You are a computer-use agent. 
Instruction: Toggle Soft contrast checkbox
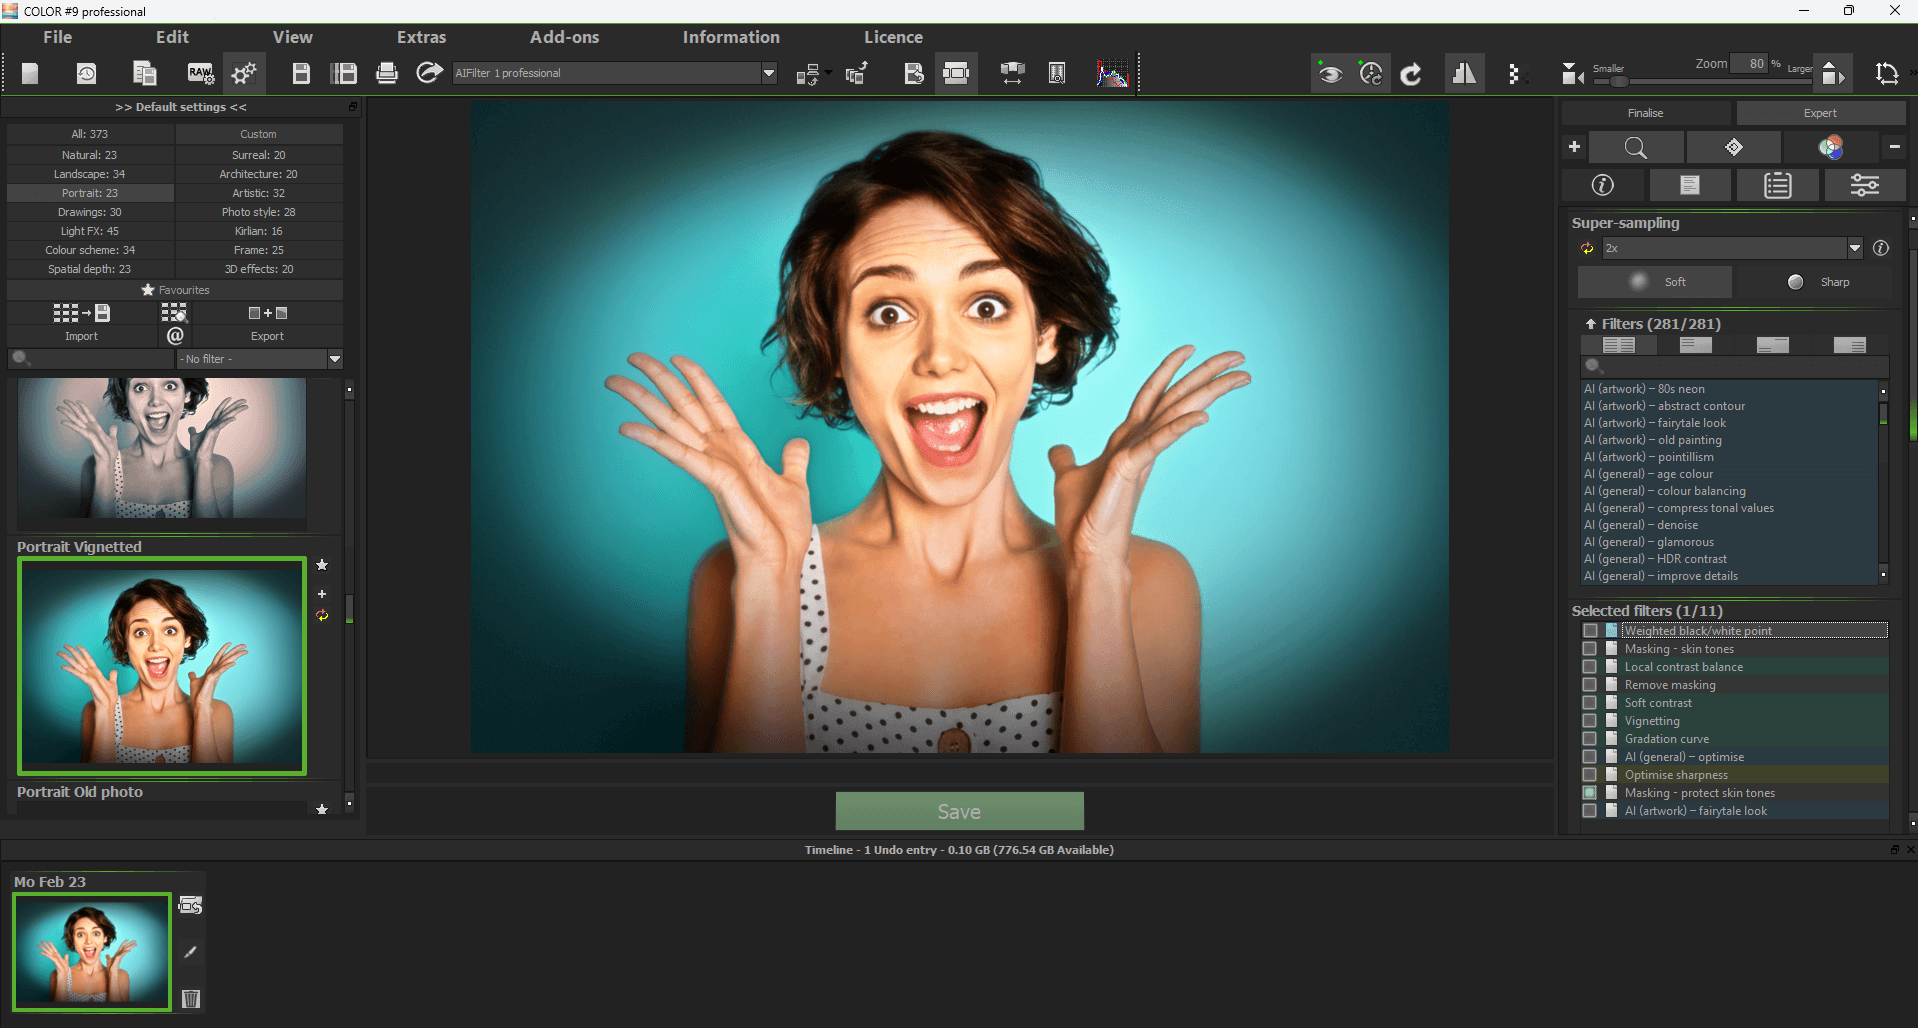point(1590,703)
